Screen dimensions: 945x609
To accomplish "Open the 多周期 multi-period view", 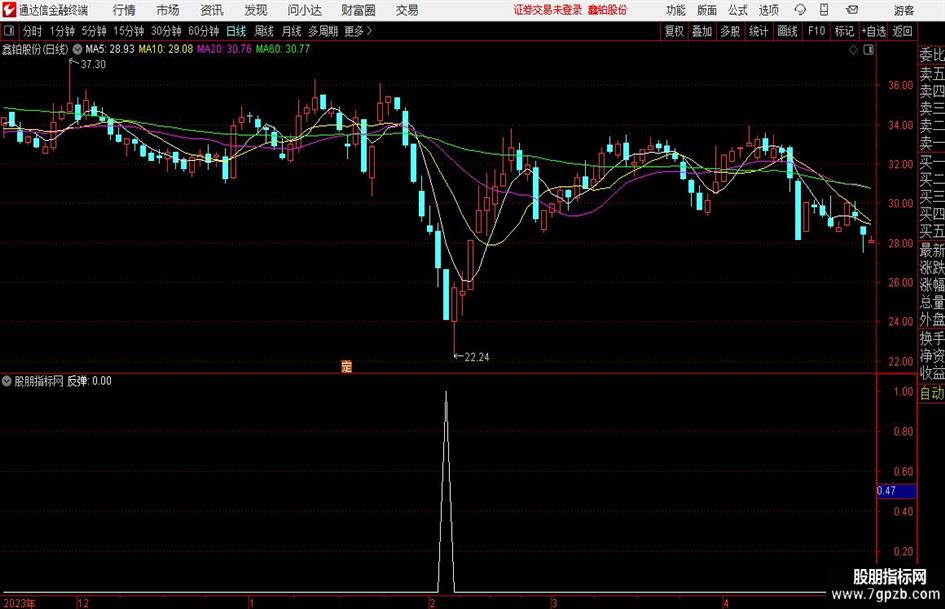I will pos(323,31).
